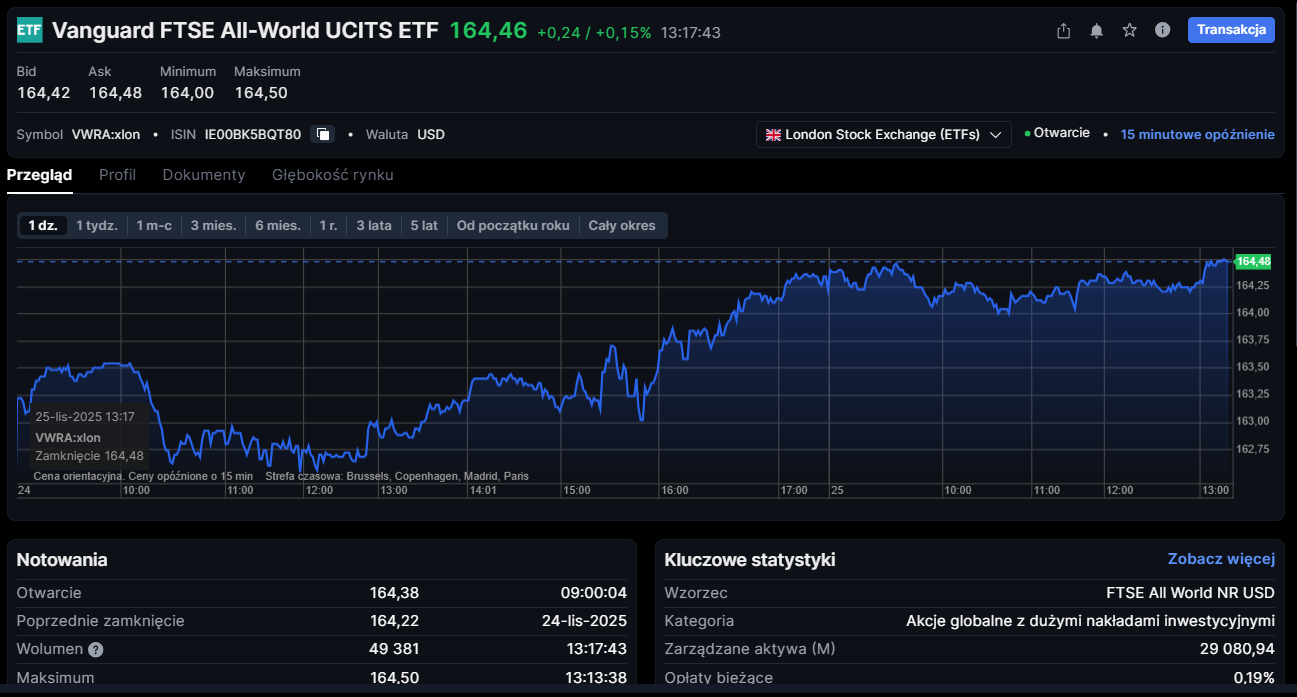The height and width of the screenshot is (697, 1297).
Task: Open the info circle icon
Action: (1162, 30)
